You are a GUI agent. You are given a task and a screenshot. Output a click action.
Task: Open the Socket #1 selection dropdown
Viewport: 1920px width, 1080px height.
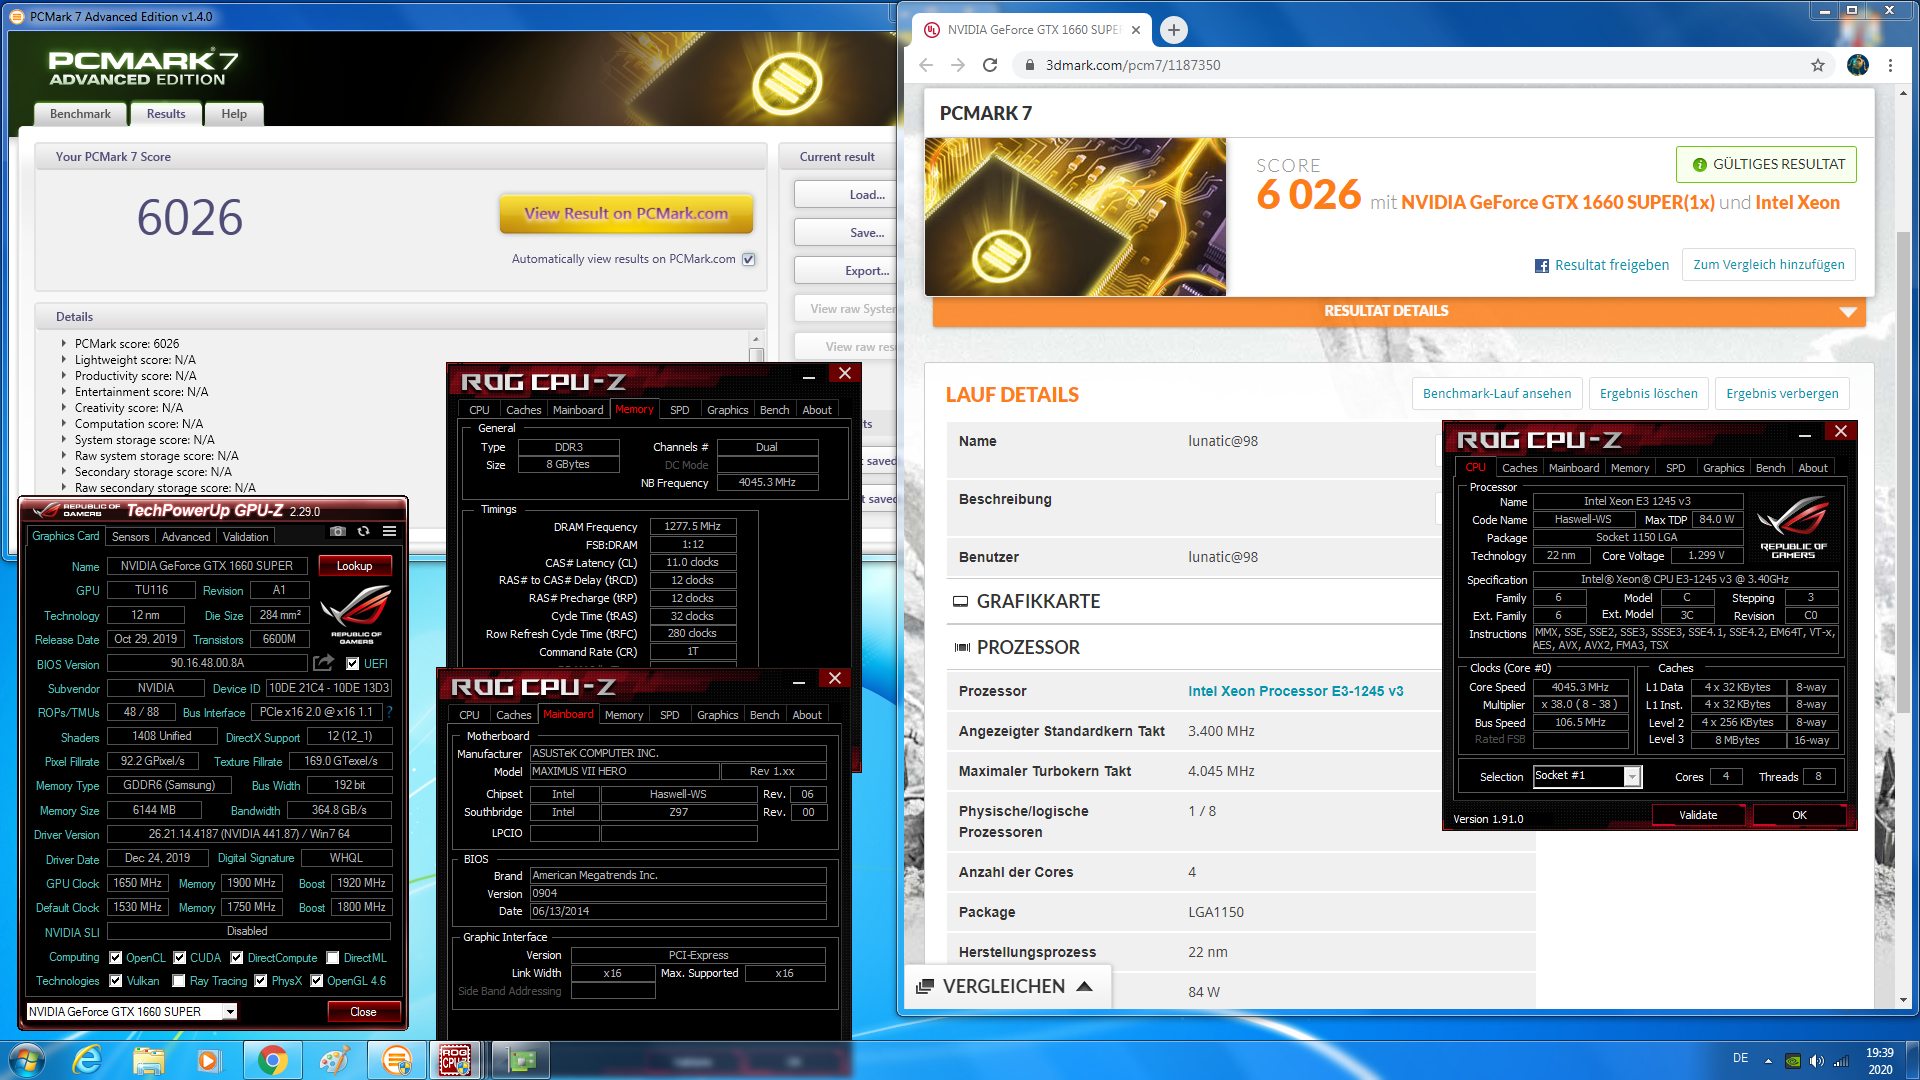point(1632,776)
